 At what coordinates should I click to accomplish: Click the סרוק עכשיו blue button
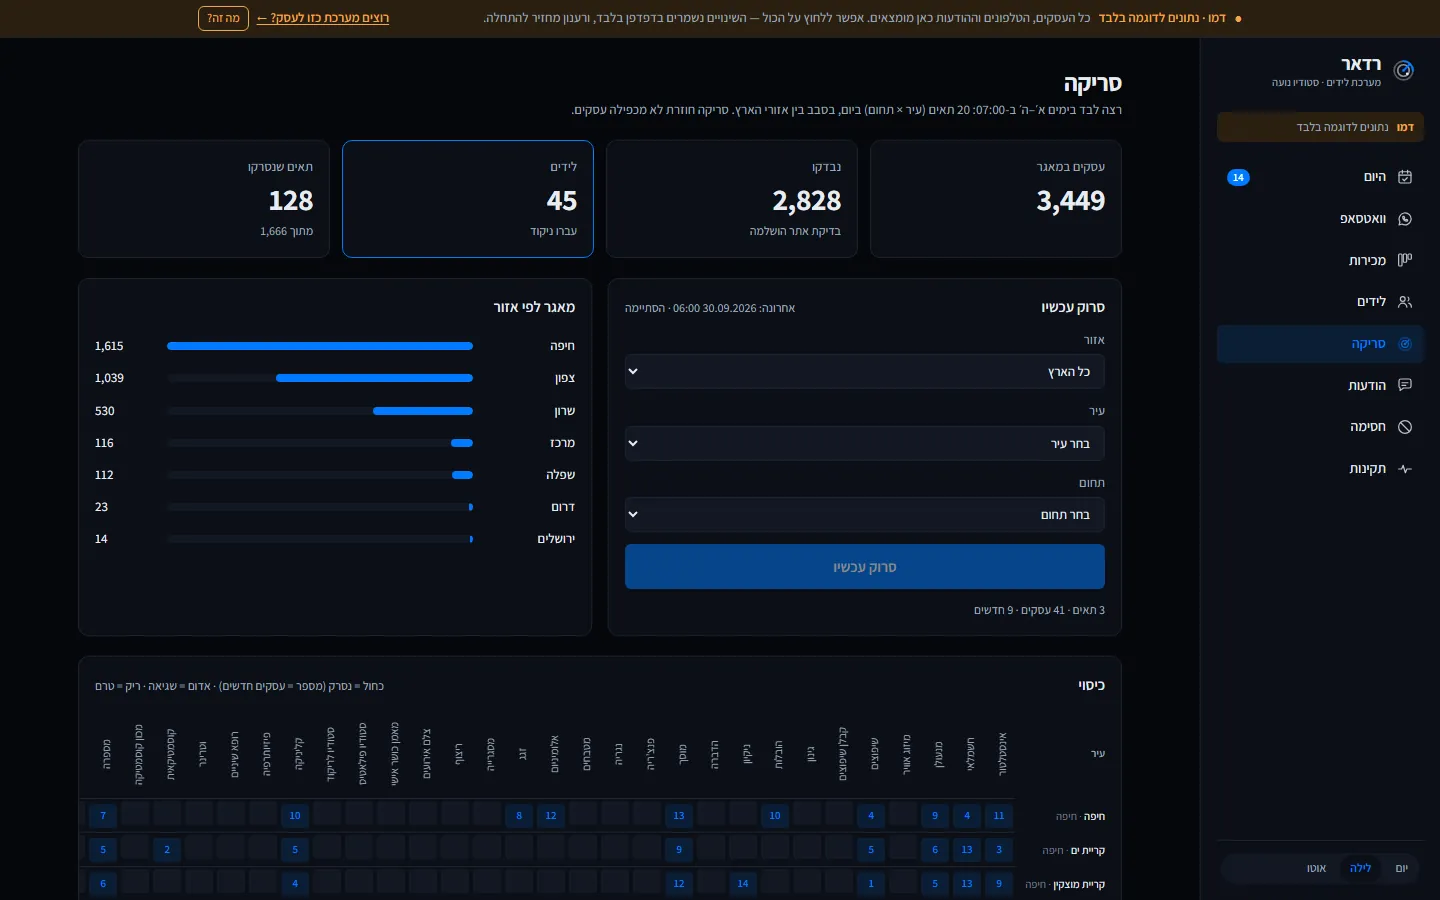(865, 567)
